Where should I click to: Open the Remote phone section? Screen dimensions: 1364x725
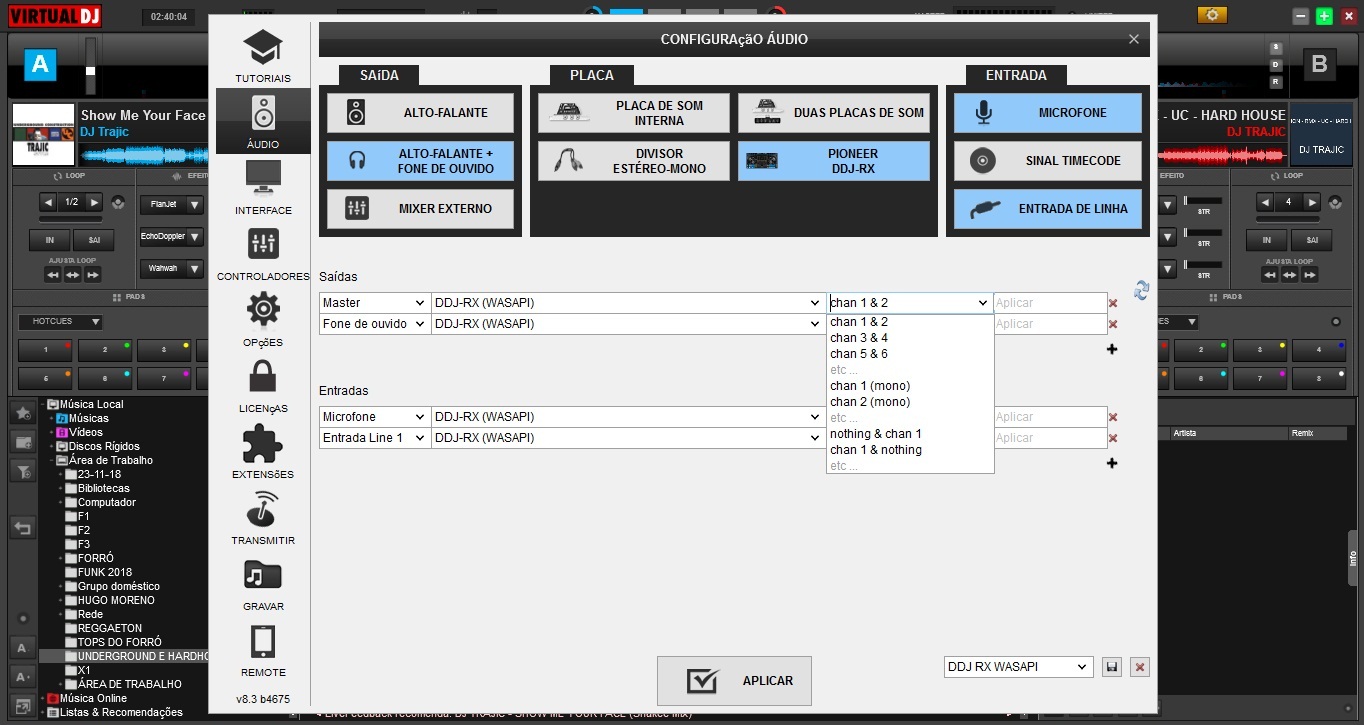[263, 650]
